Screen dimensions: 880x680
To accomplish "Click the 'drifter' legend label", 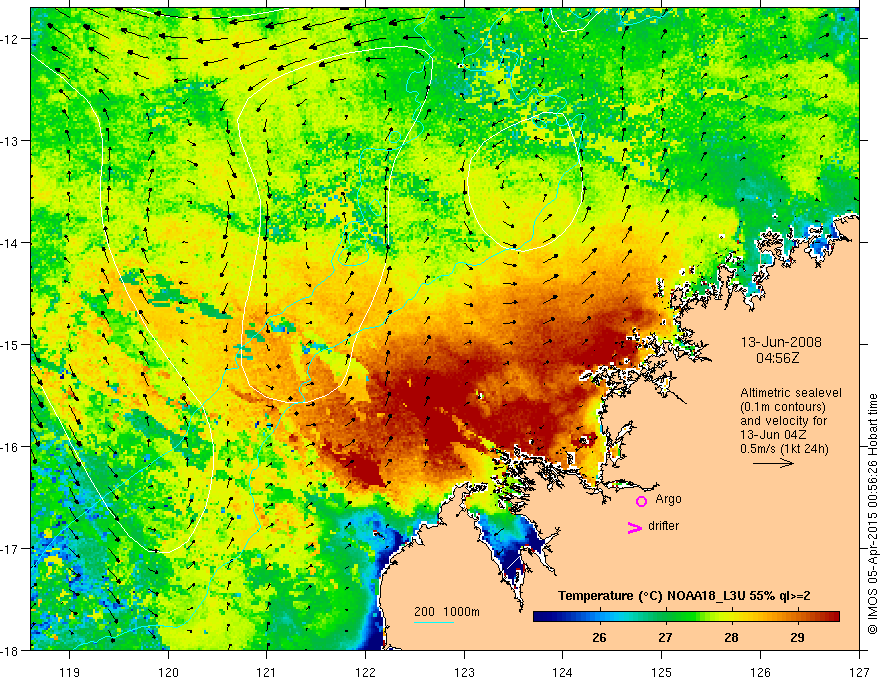I will pyautogui.click(x=663, y=526).
